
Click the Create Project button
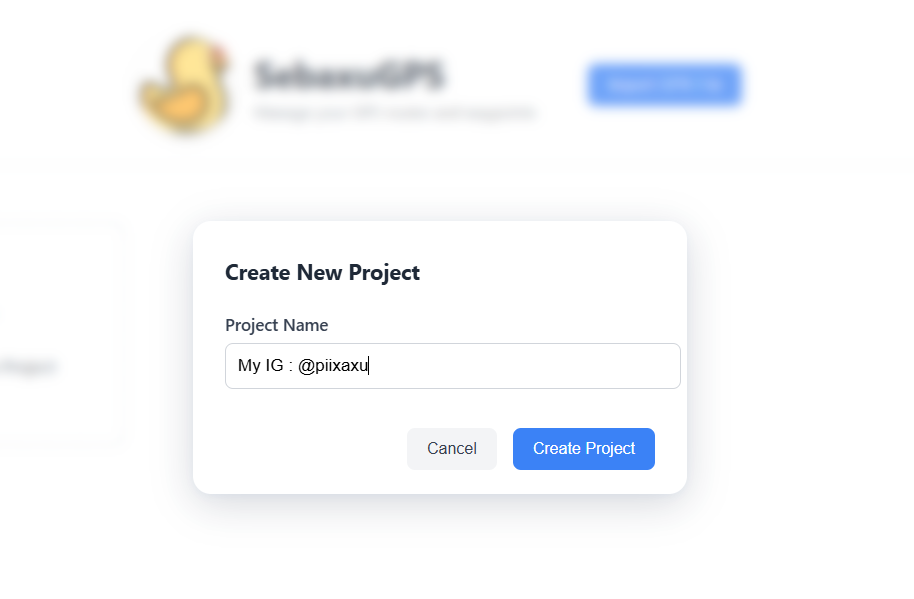(x=583, y=449)
